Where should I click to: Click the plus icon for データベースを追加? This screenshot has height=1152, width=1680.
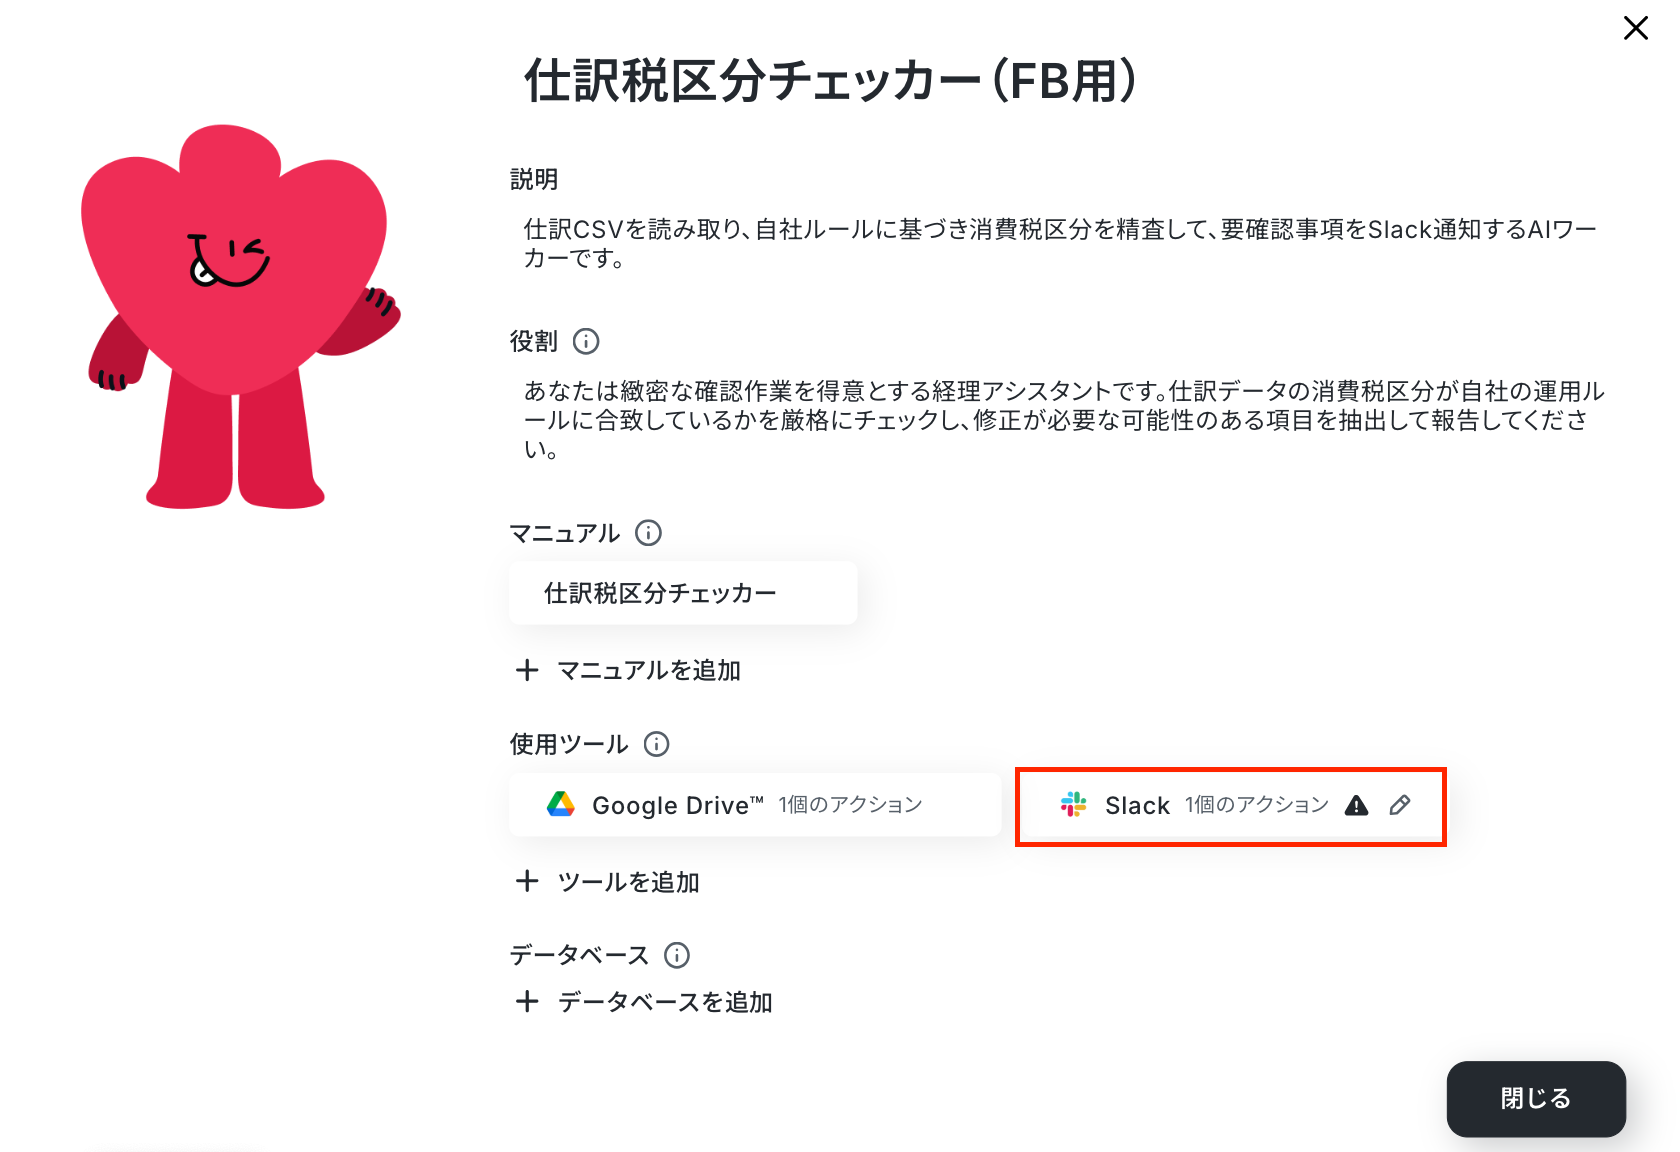527,1001
